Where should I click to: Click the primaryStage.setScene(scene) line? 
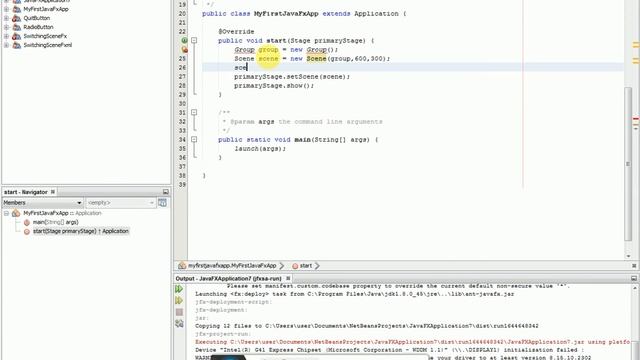point(292,76)
